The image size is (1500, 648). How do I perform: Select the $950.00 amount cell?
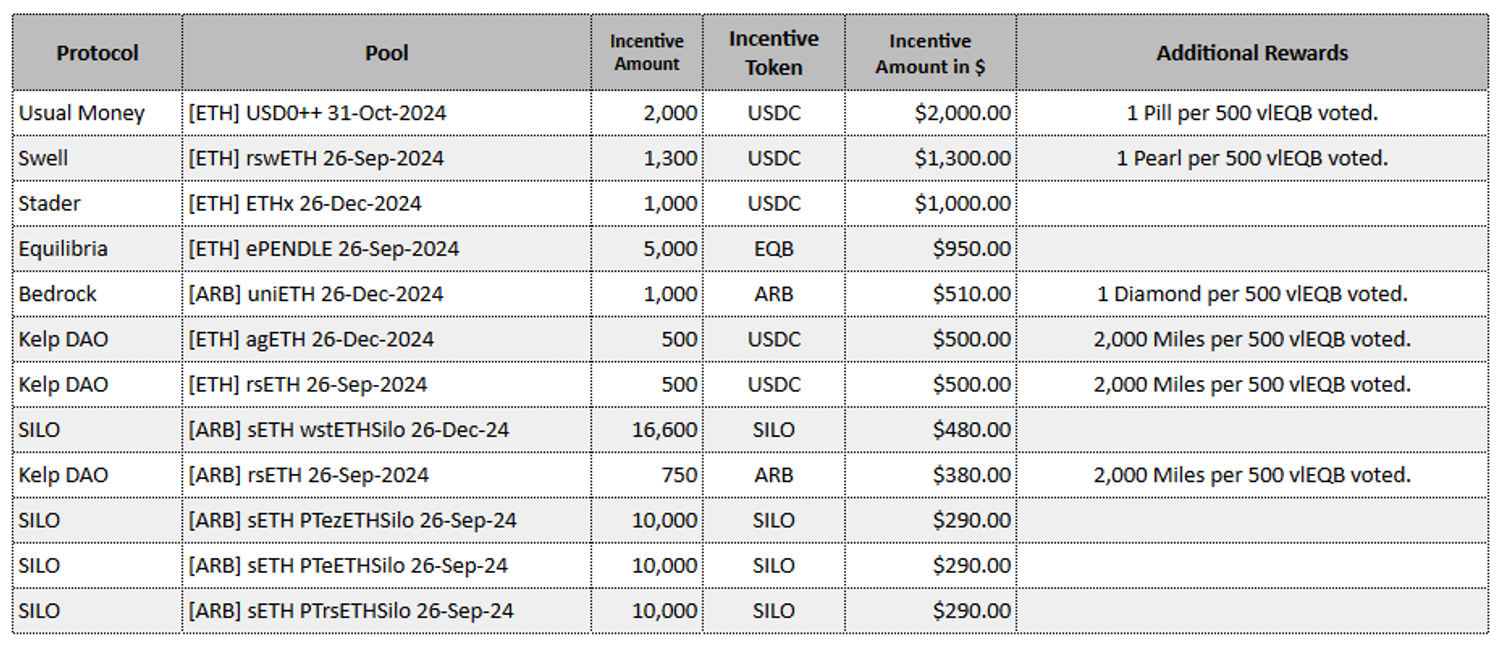point(971,248)
